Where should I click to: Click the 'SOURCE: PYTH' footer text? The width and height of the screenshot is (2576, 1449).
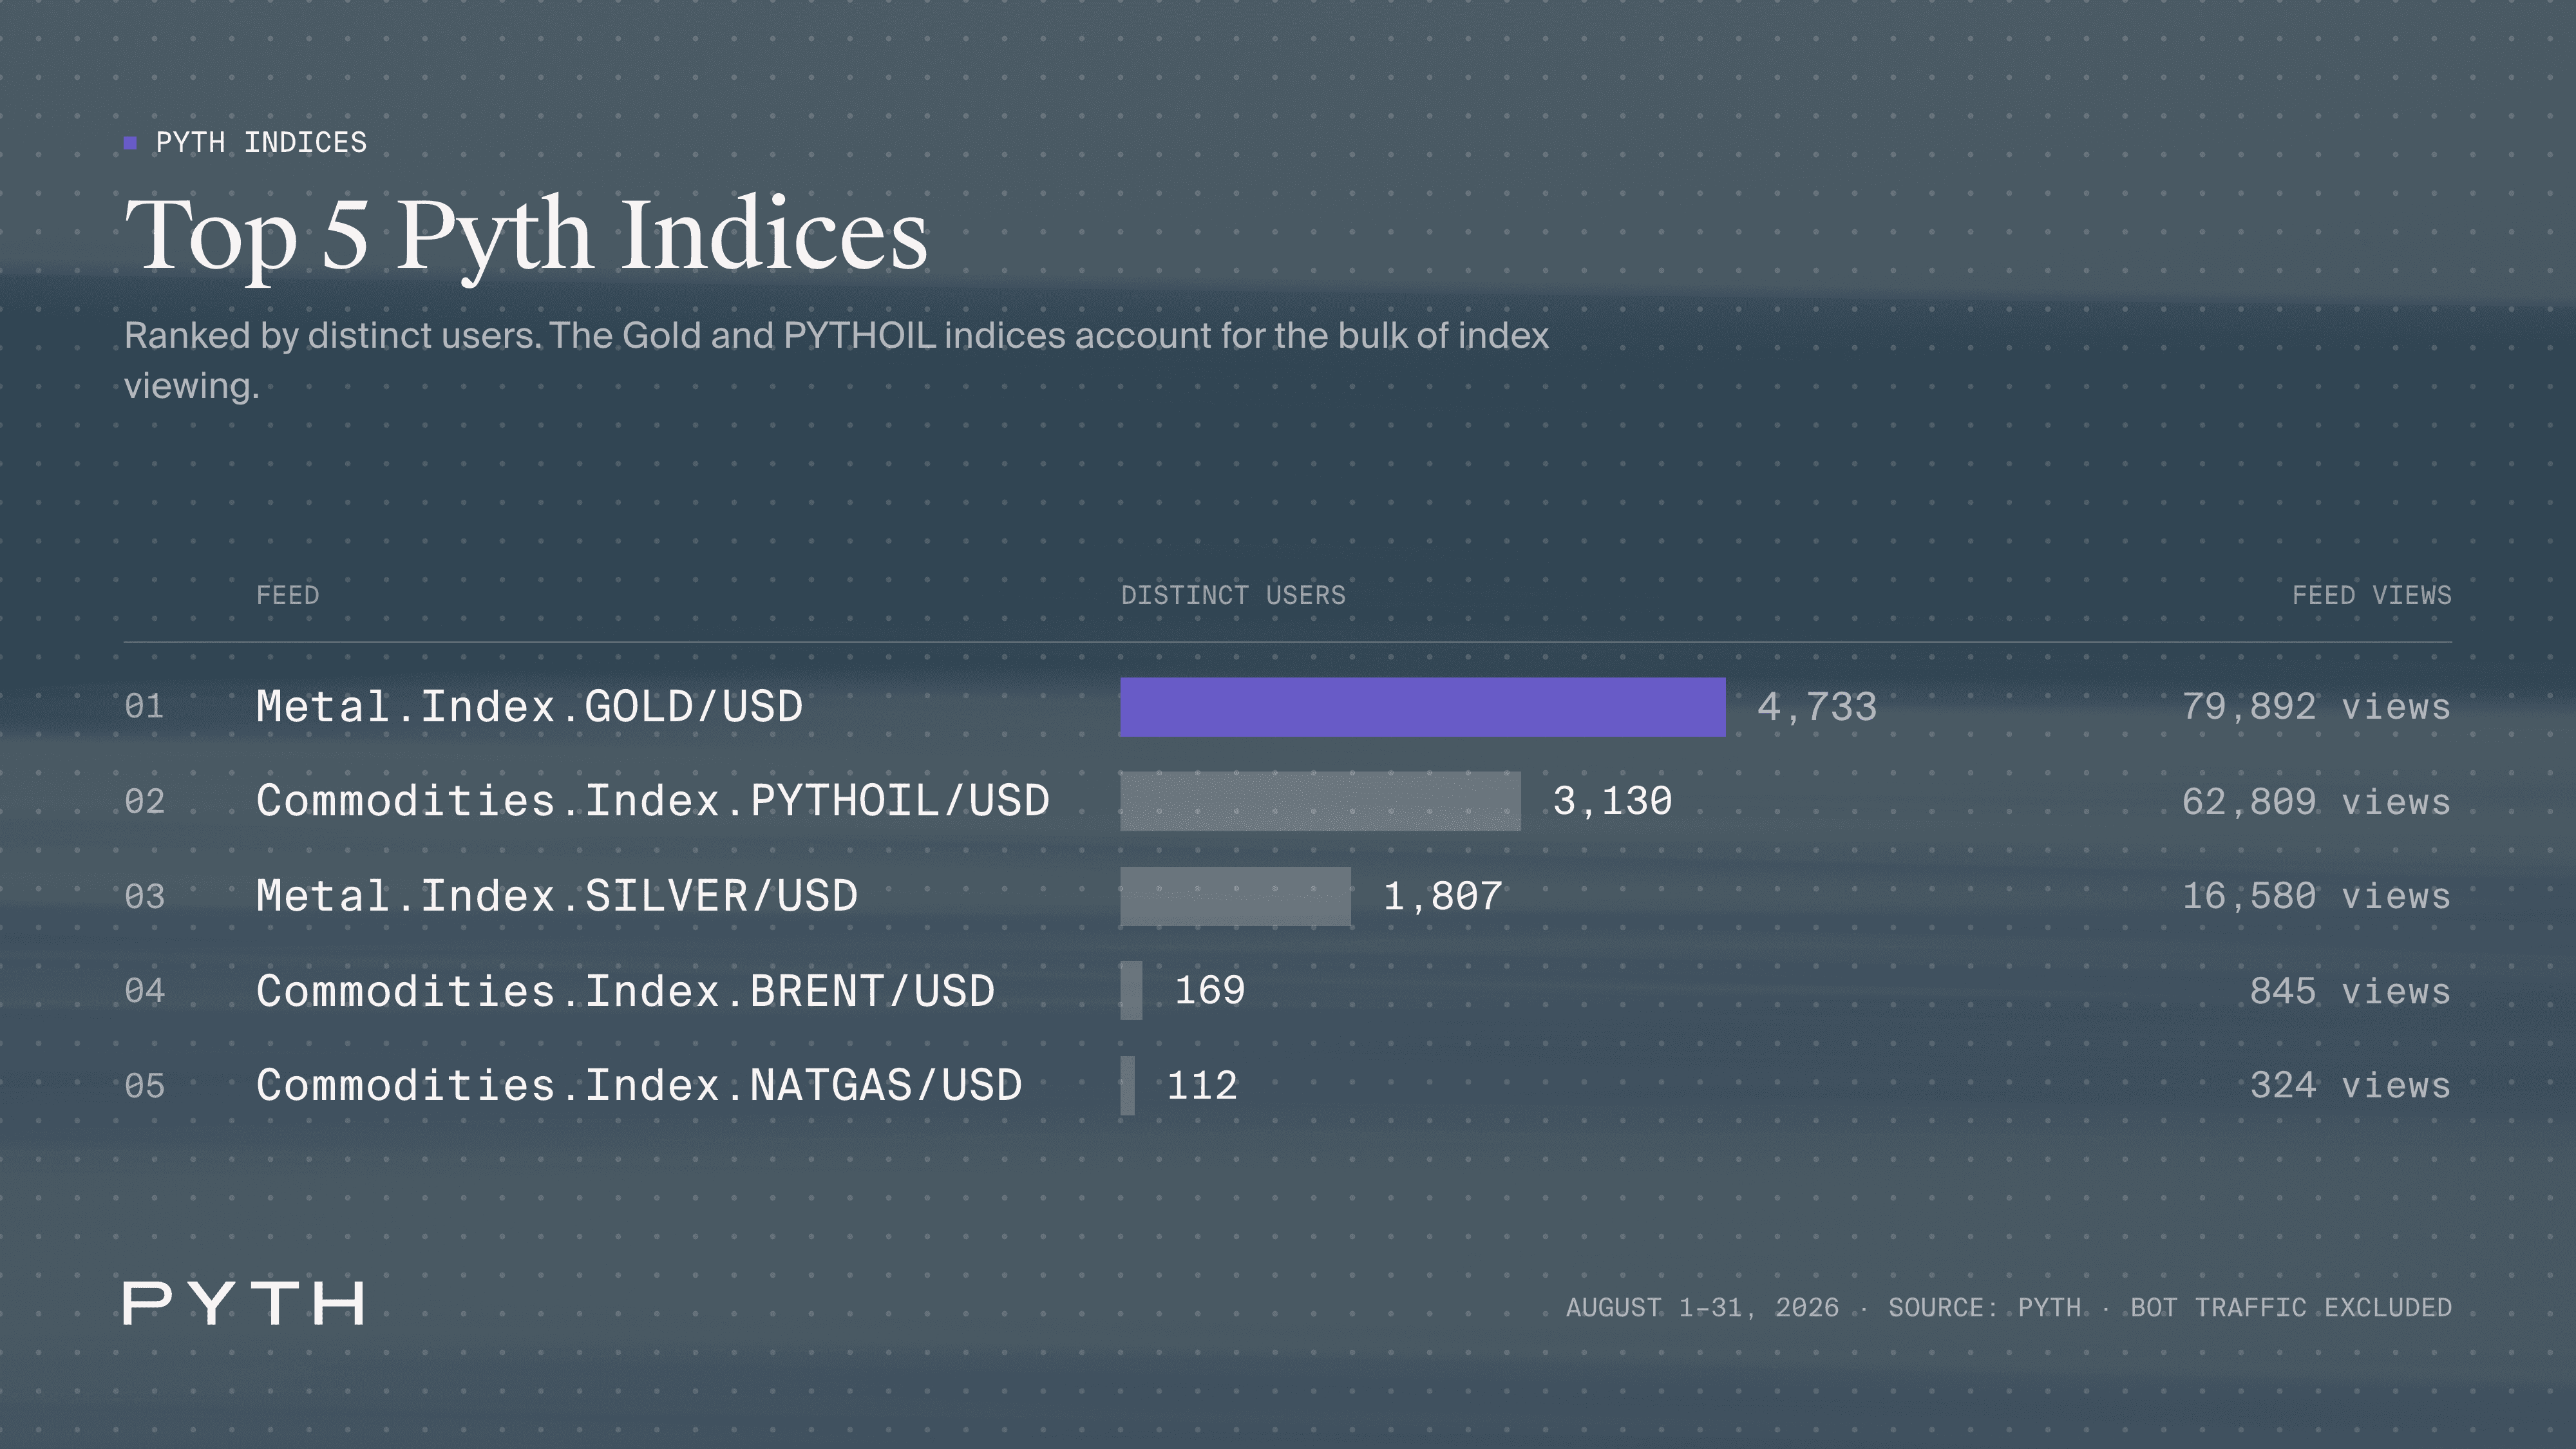click(x=1985, y=1308)
